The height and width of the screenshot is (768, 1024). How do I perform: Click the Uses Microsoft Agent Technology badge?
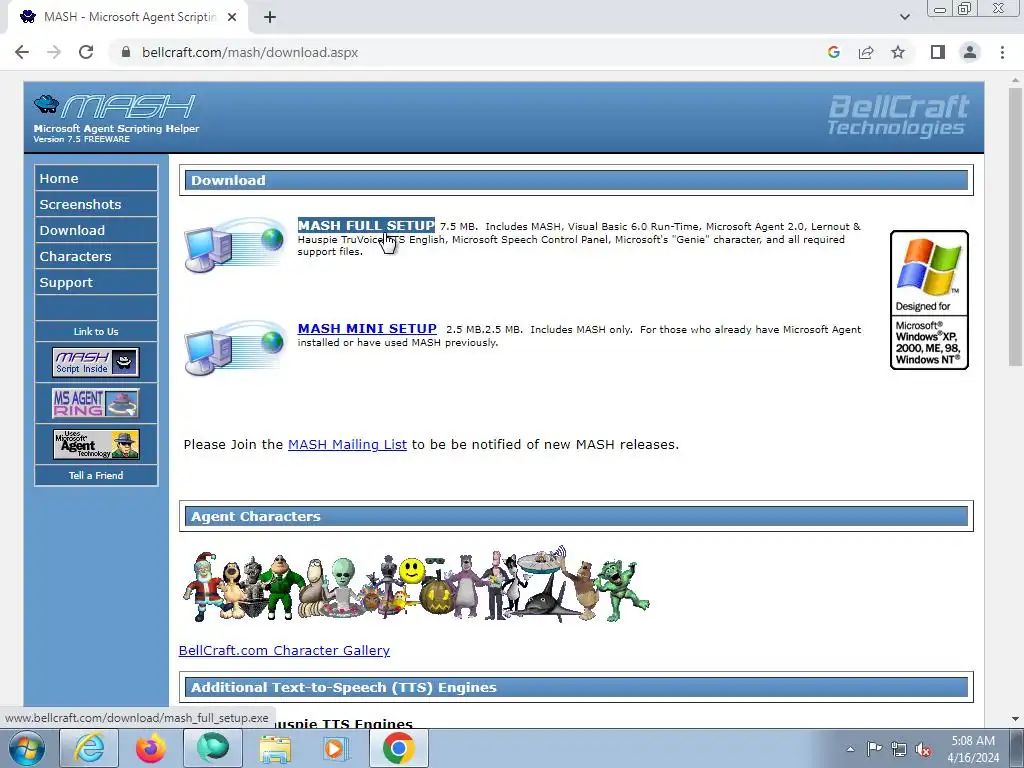point(96,444)
